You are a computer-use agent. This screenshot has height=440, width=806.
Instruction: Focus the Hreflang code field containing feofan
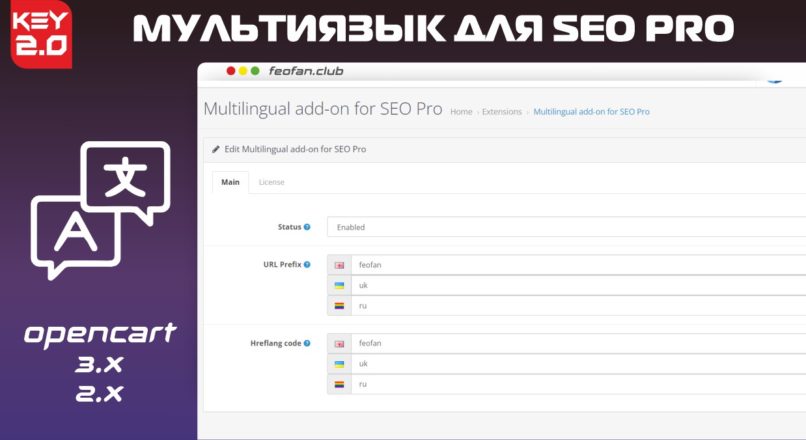579,343
